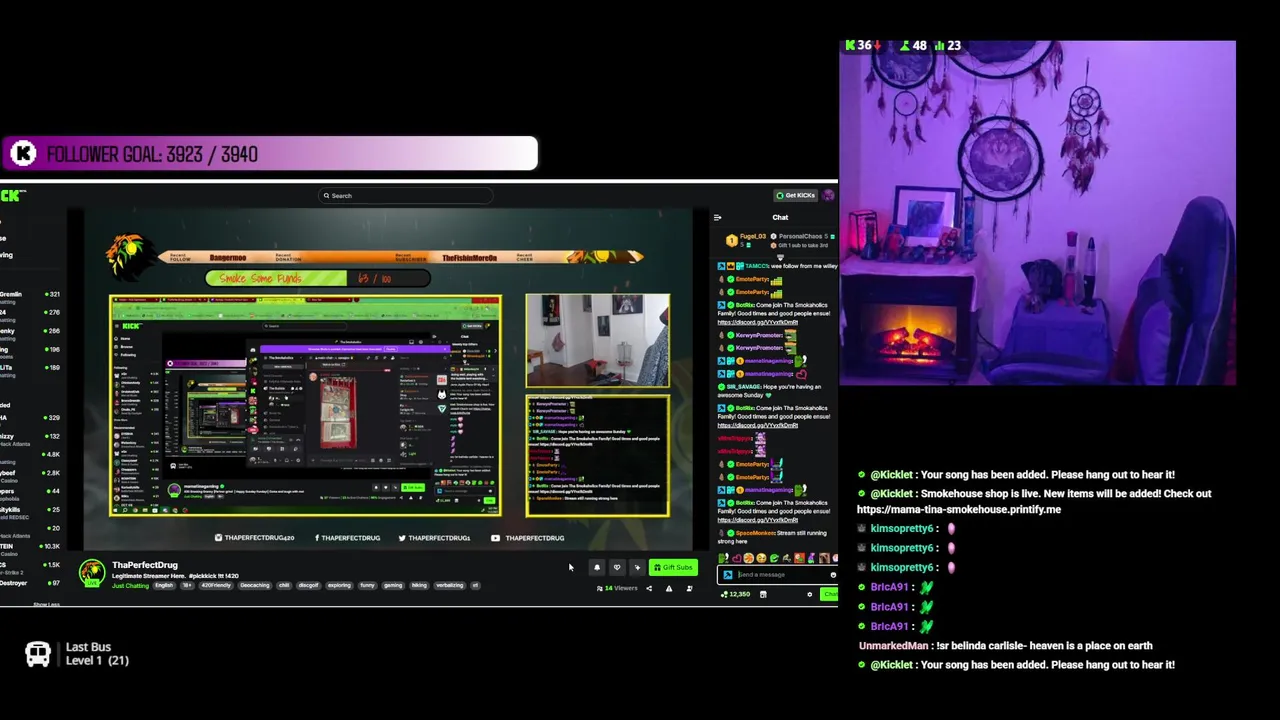This screenshot has height=720, width=1280.
Task: Select the verbalizing tag
Action: [450, 585]
